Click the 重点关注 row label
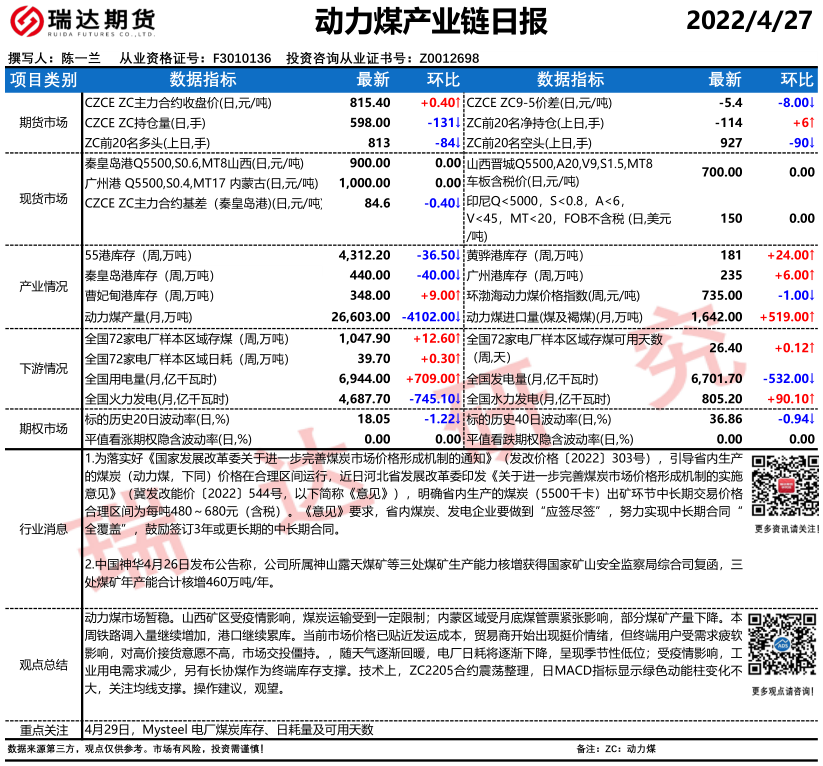Screen dimensions: 823x766 (43, 731)
